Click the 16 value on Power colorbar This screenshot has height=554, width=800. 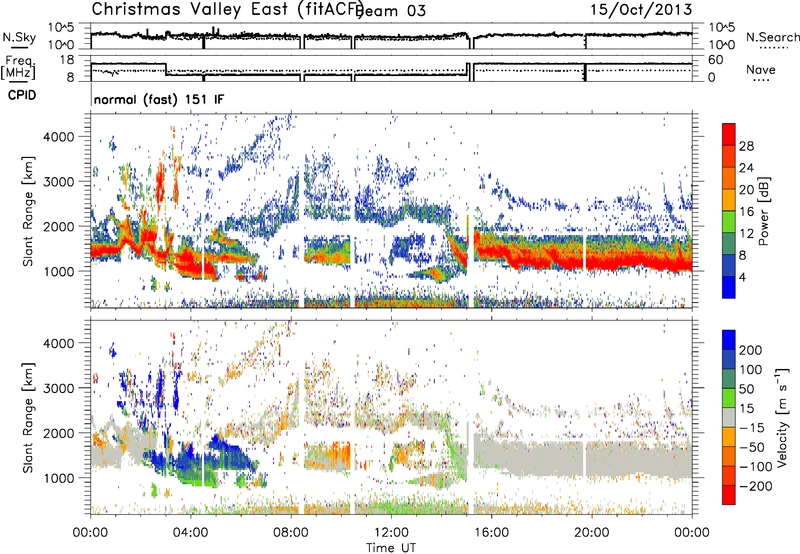click(746, 212)
